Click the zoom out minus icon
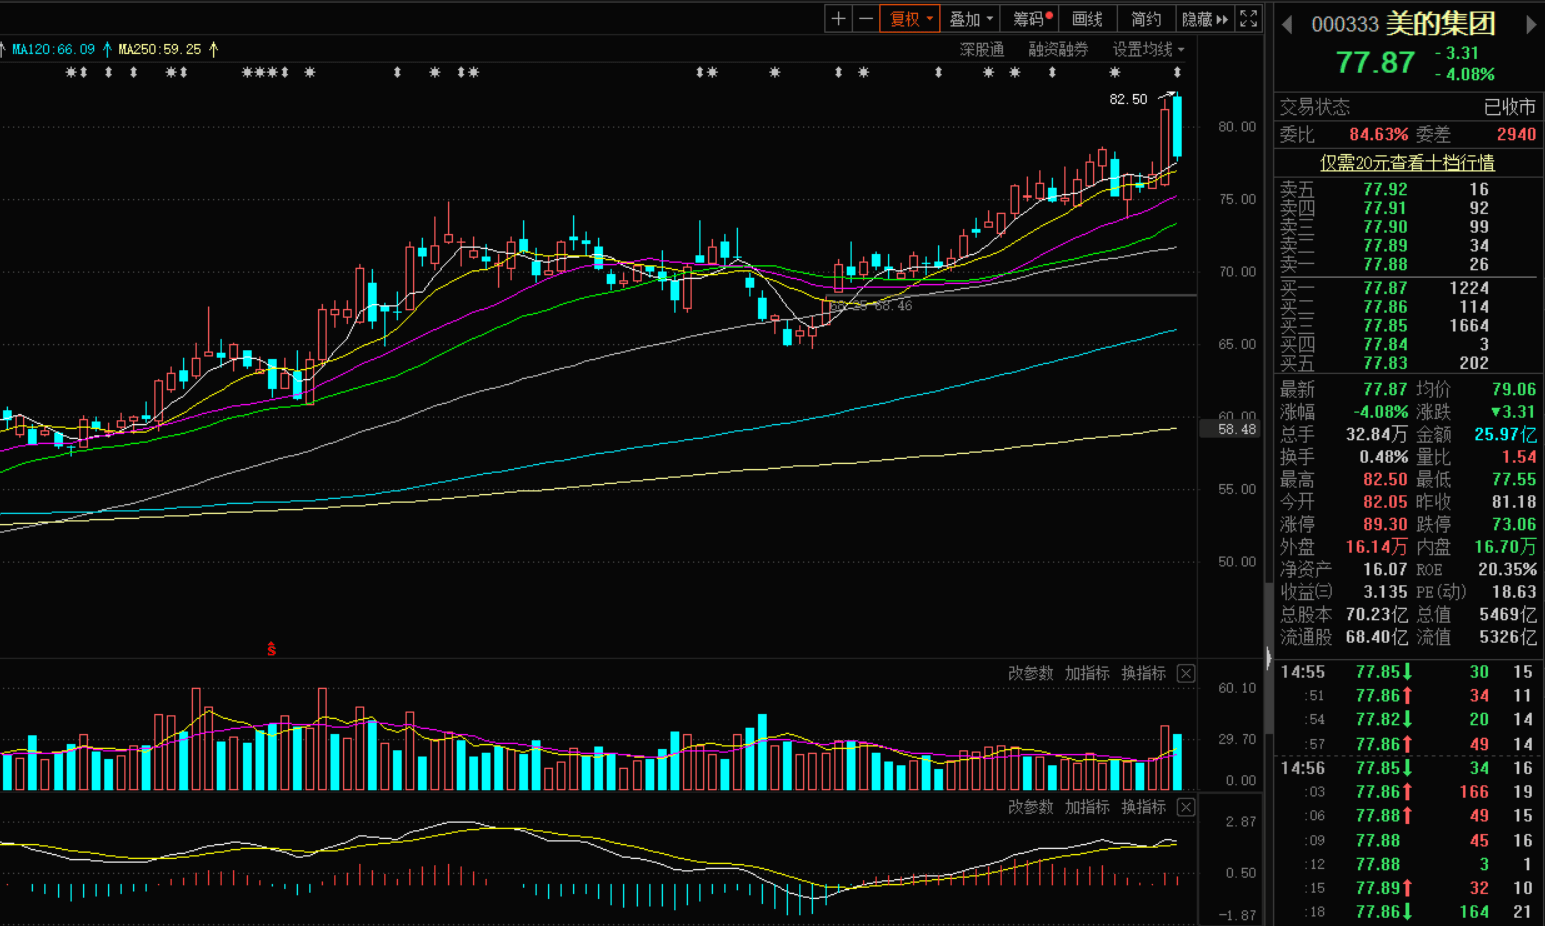The height and width of the screenshot is (926, 1545). pyautogui.click(x=865, y=19)
